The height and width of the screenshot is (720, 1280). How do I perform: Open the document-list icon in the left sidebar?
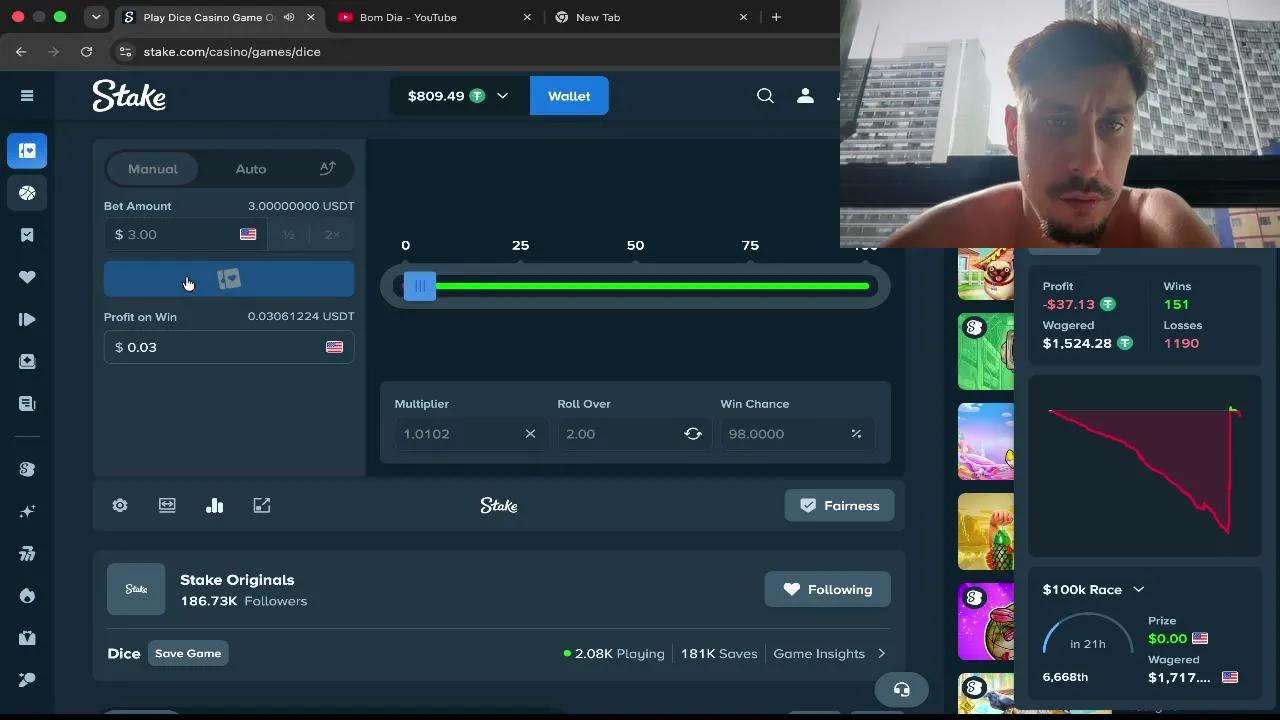[27, 403]
